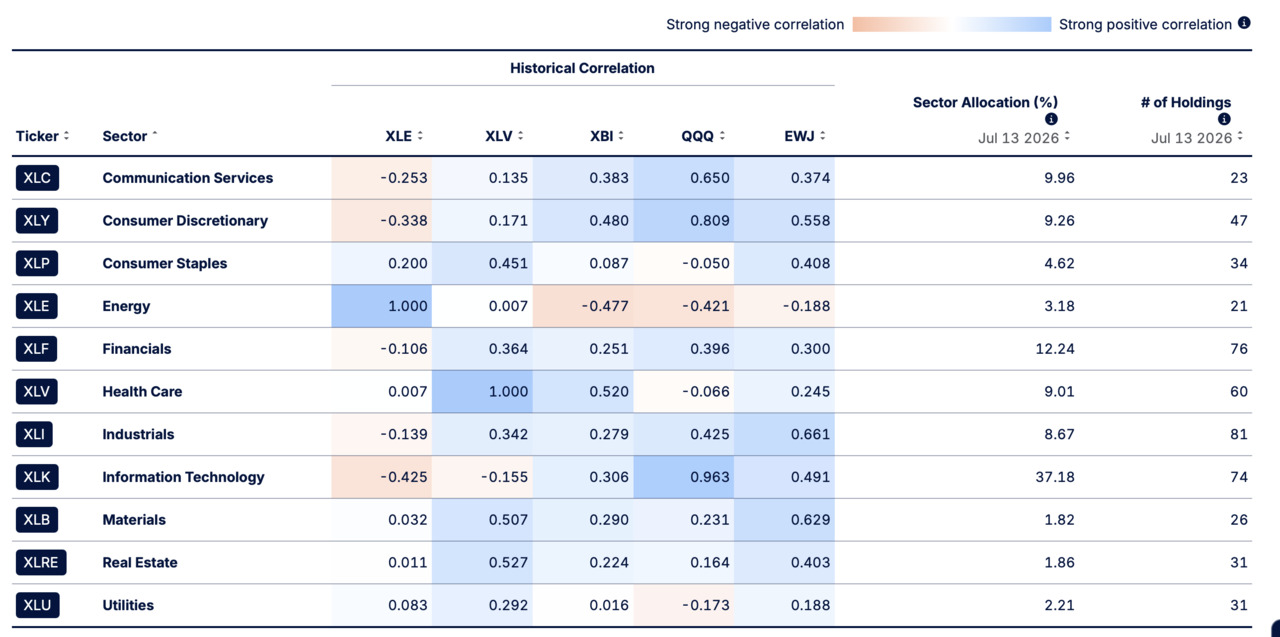1280x637 pixels.
Task: Open the # of Holdings Jul 13 2026 date selector
Action: click(x=1196, y=137)
